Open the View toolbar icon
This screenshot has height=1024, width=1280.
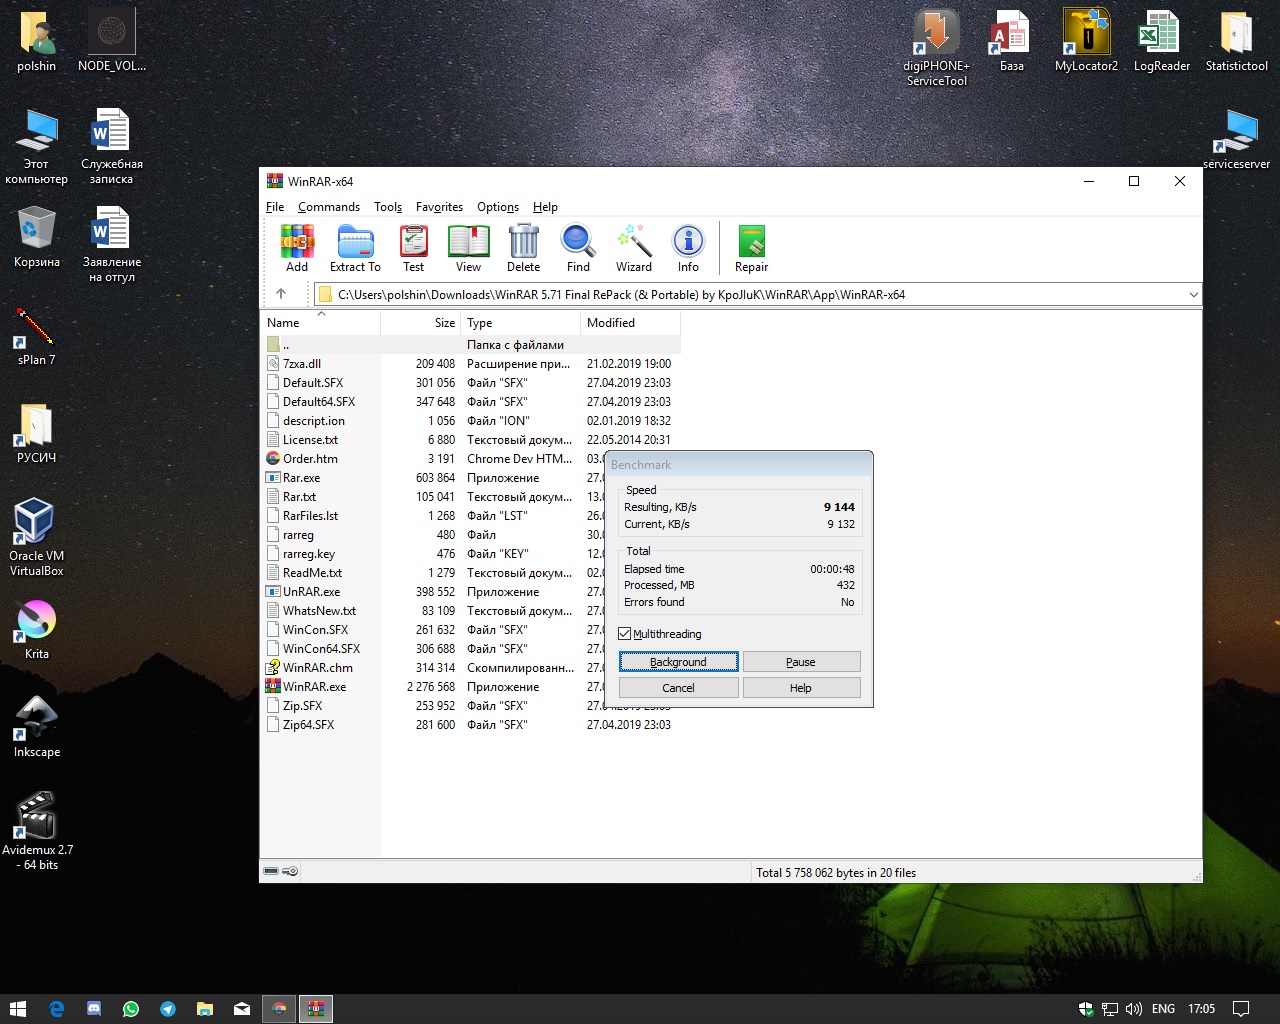tap(468, 243)
